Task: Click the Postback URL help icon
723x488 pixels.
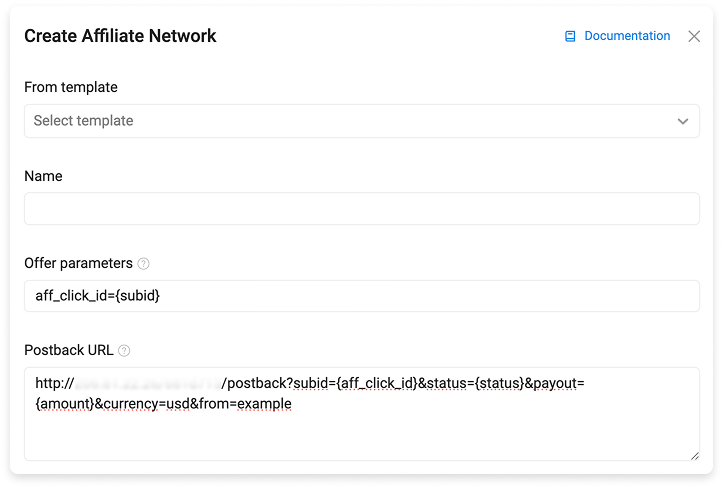Action: click(124, 351)
